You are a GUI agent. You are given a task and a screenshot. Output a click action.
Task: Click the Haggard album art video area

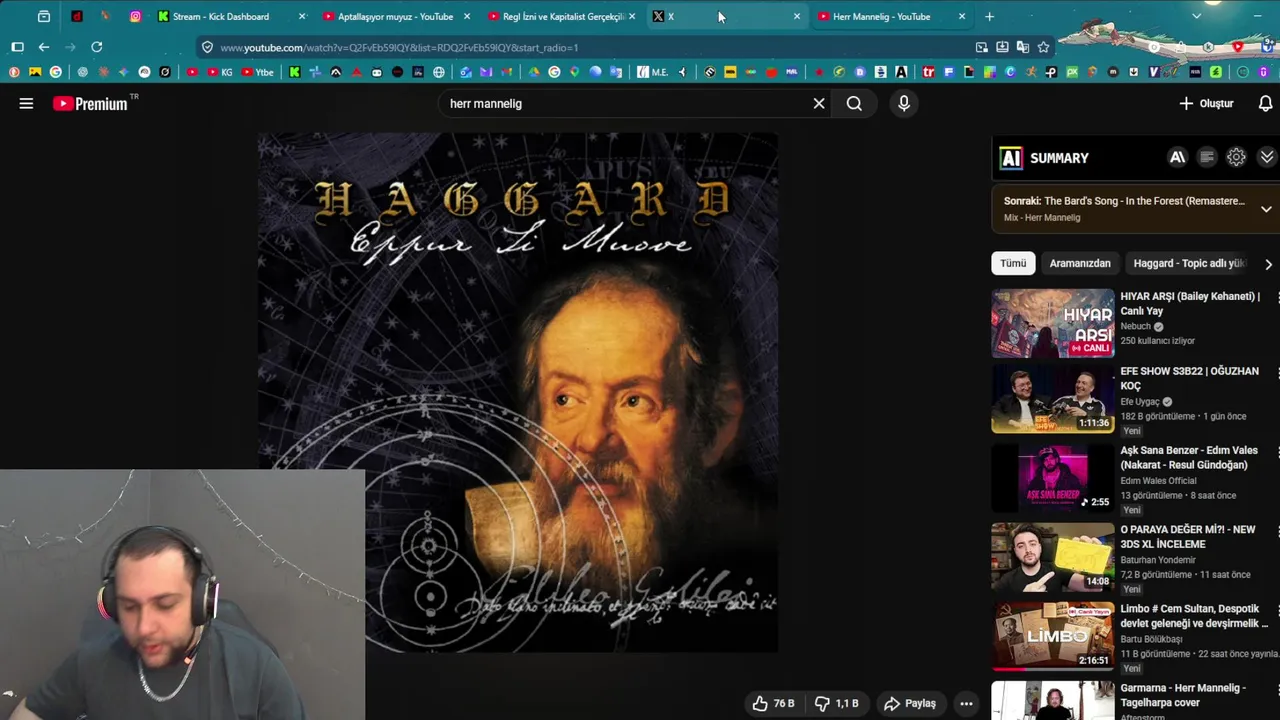coord(518,392)
